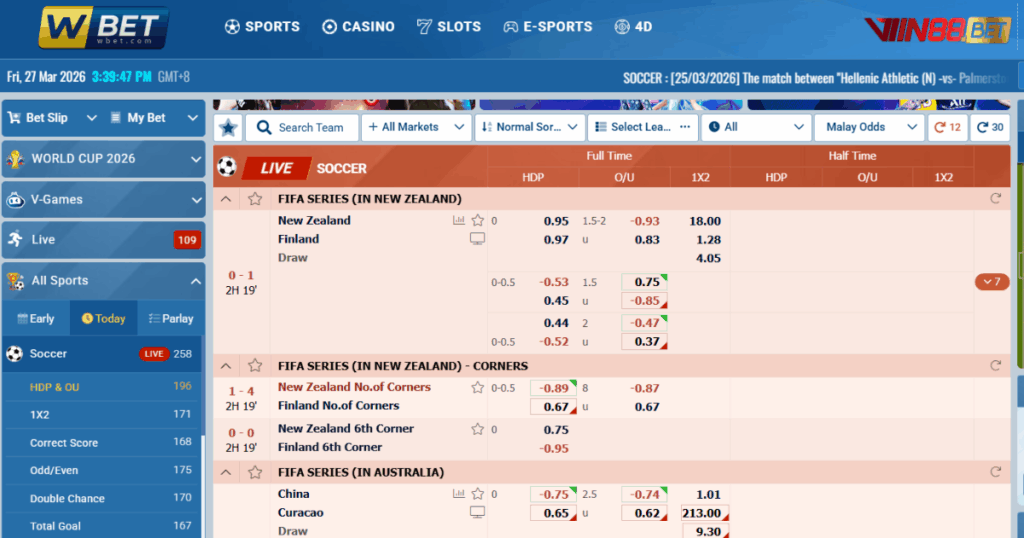This screenshot has width=1024, height=538.
Task: Click the favorites star filter button
Action: (x=228, y=127)
